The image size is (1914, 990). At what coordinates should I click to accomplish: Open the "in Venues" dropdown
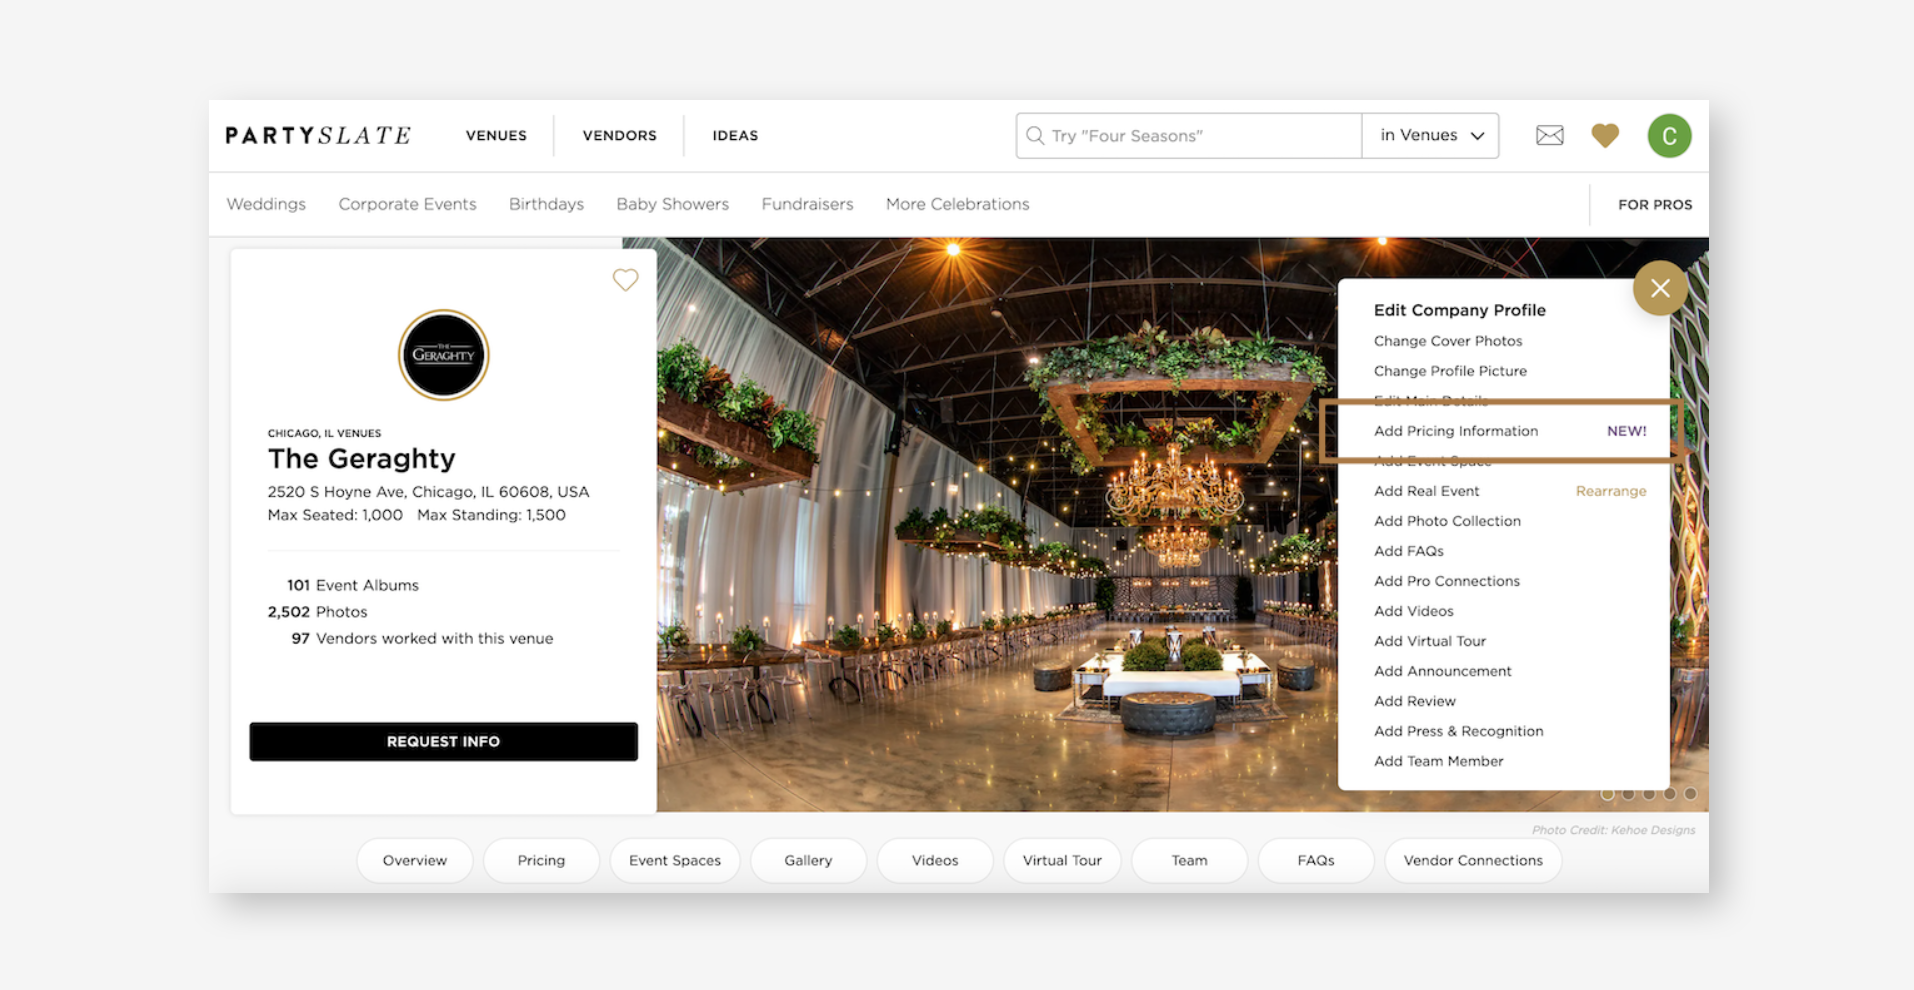click(x=1429, y=135)
